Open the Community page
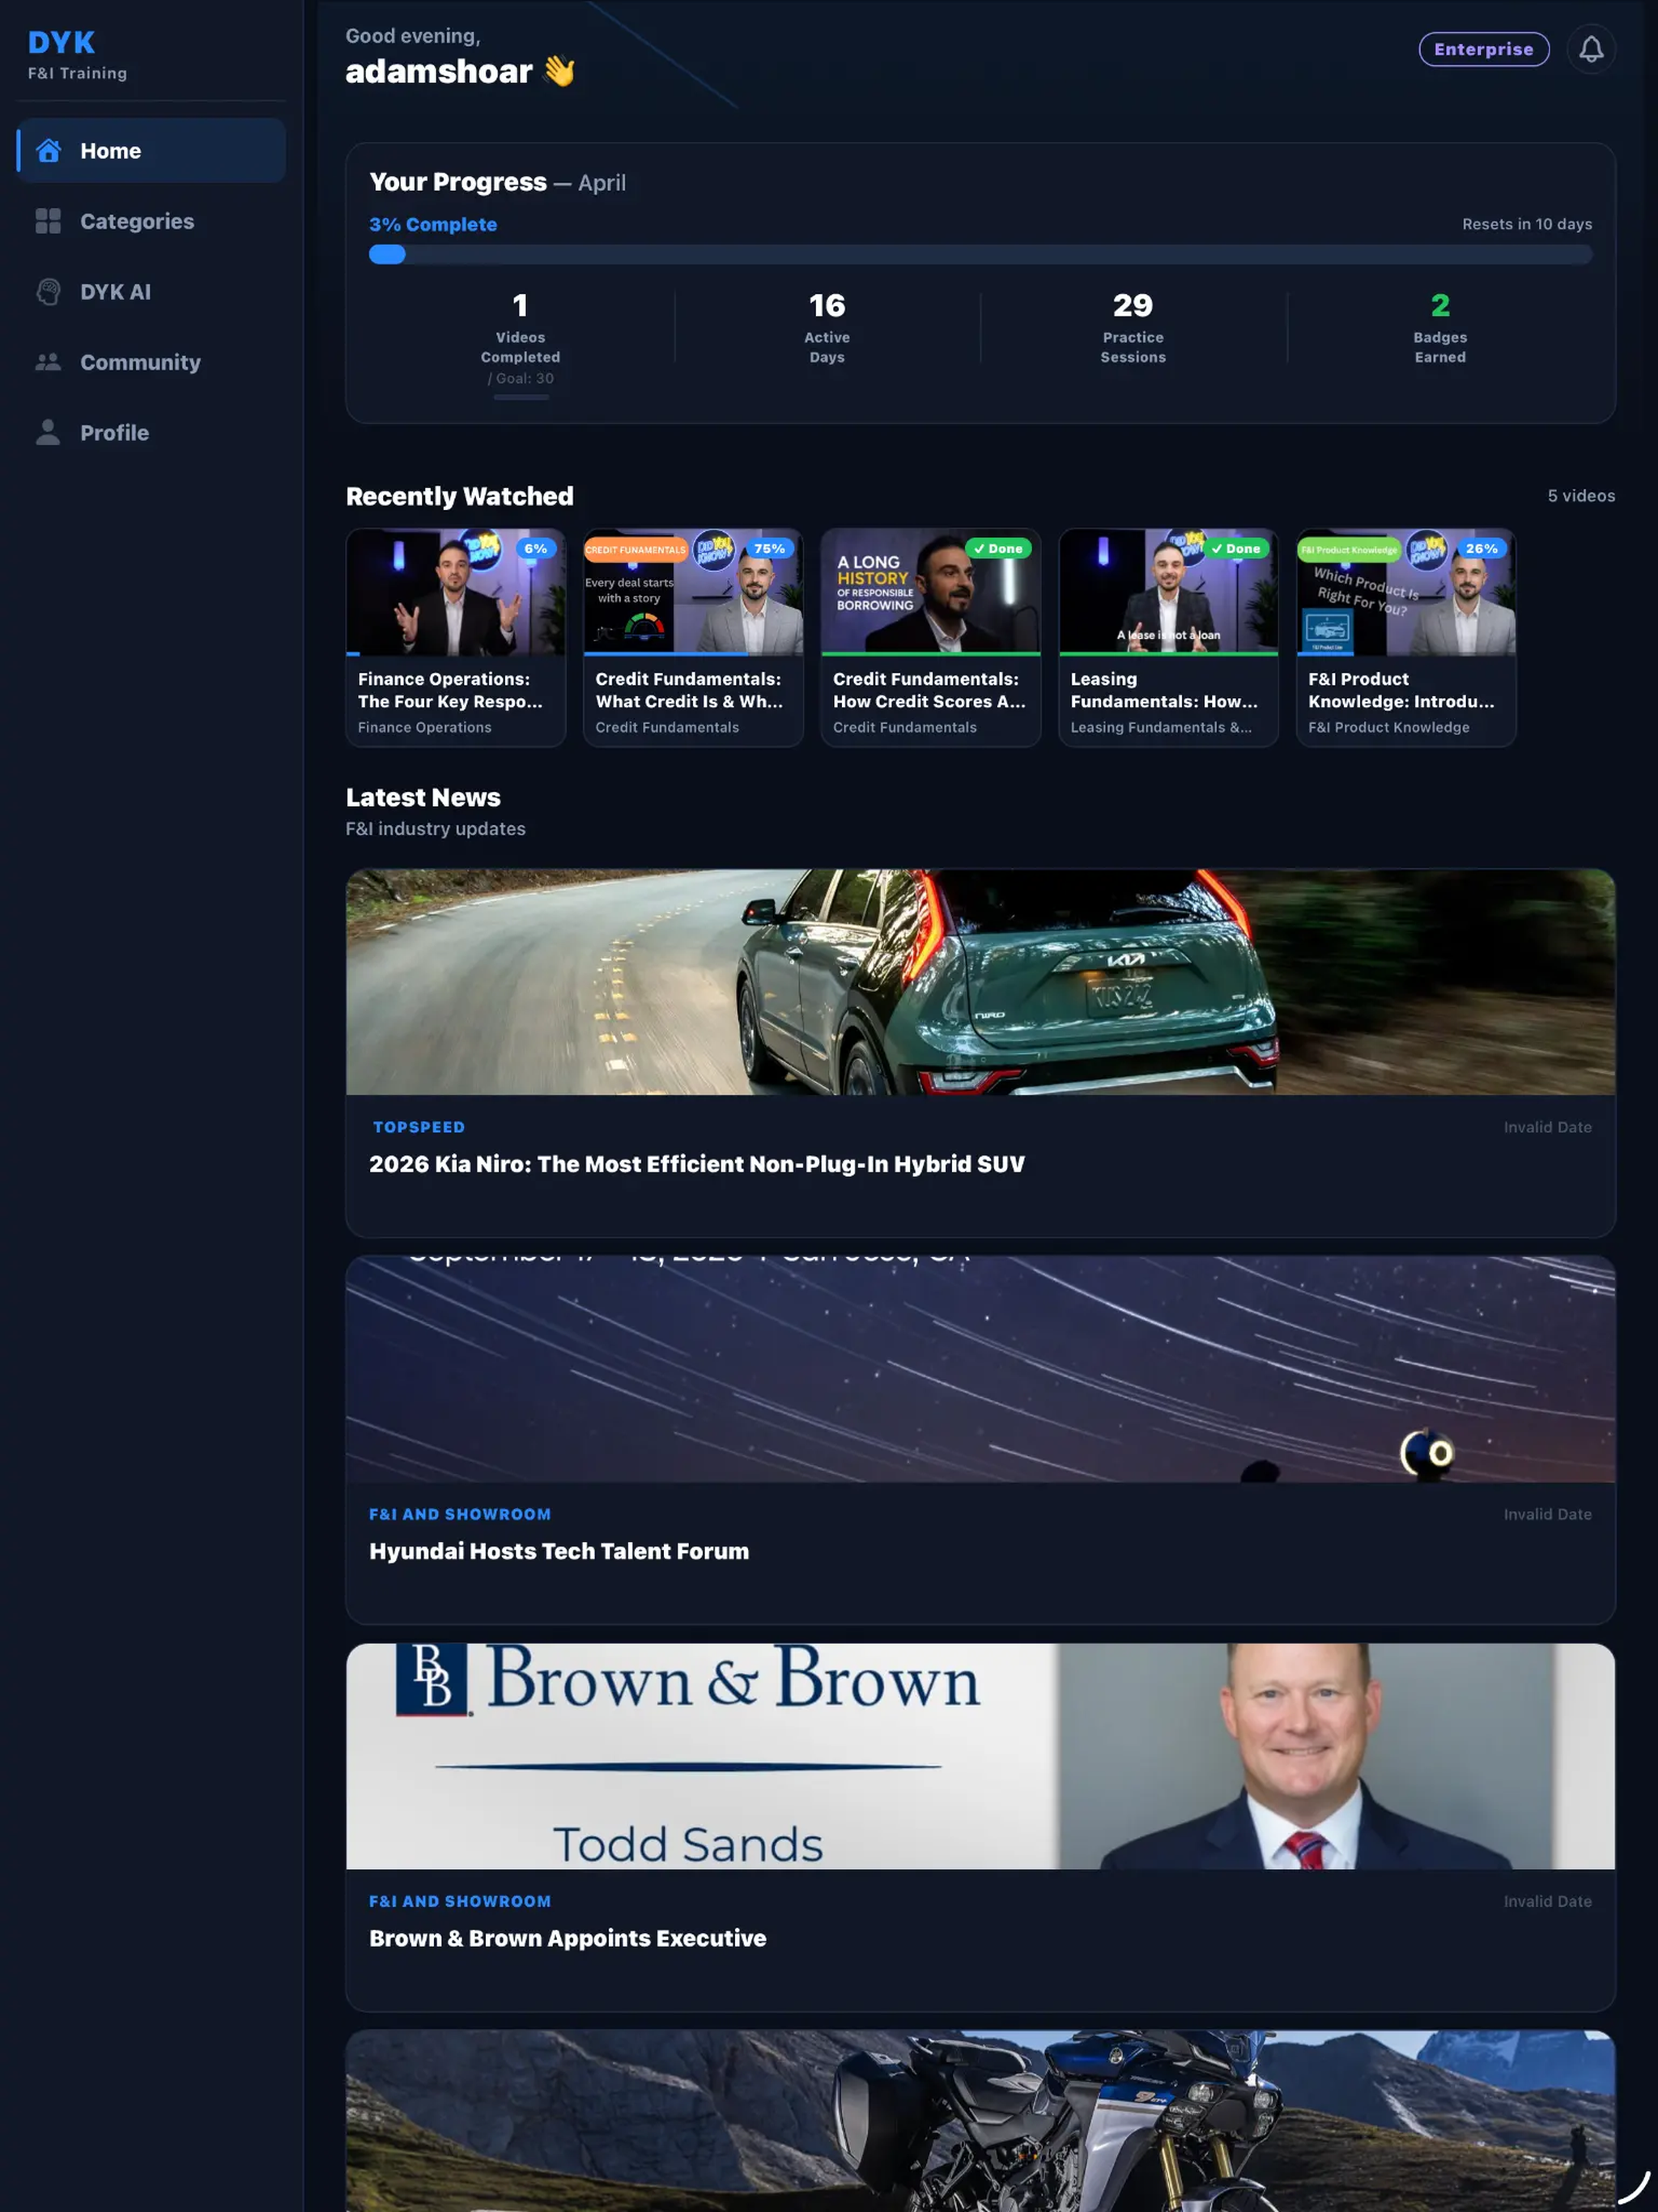The height and width of the screenshot is (2212, 1658). coord(151,362)
